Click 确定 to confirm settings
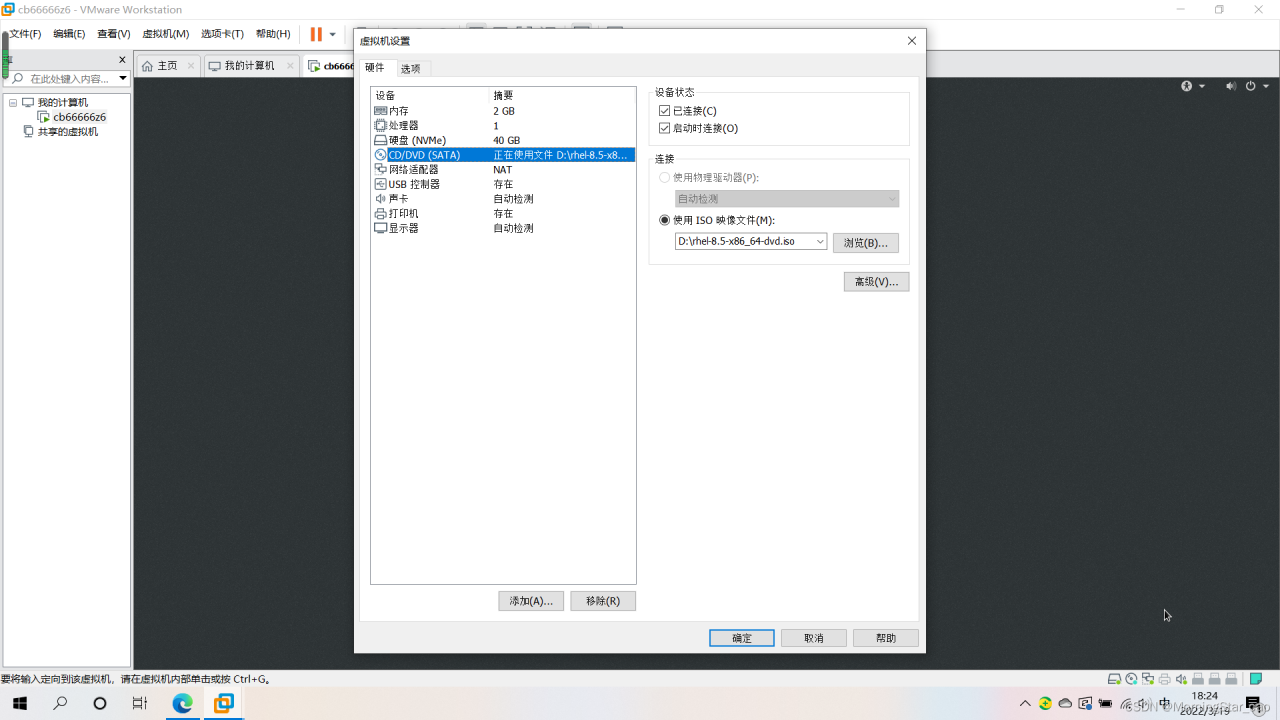 [x=742, y=638]
